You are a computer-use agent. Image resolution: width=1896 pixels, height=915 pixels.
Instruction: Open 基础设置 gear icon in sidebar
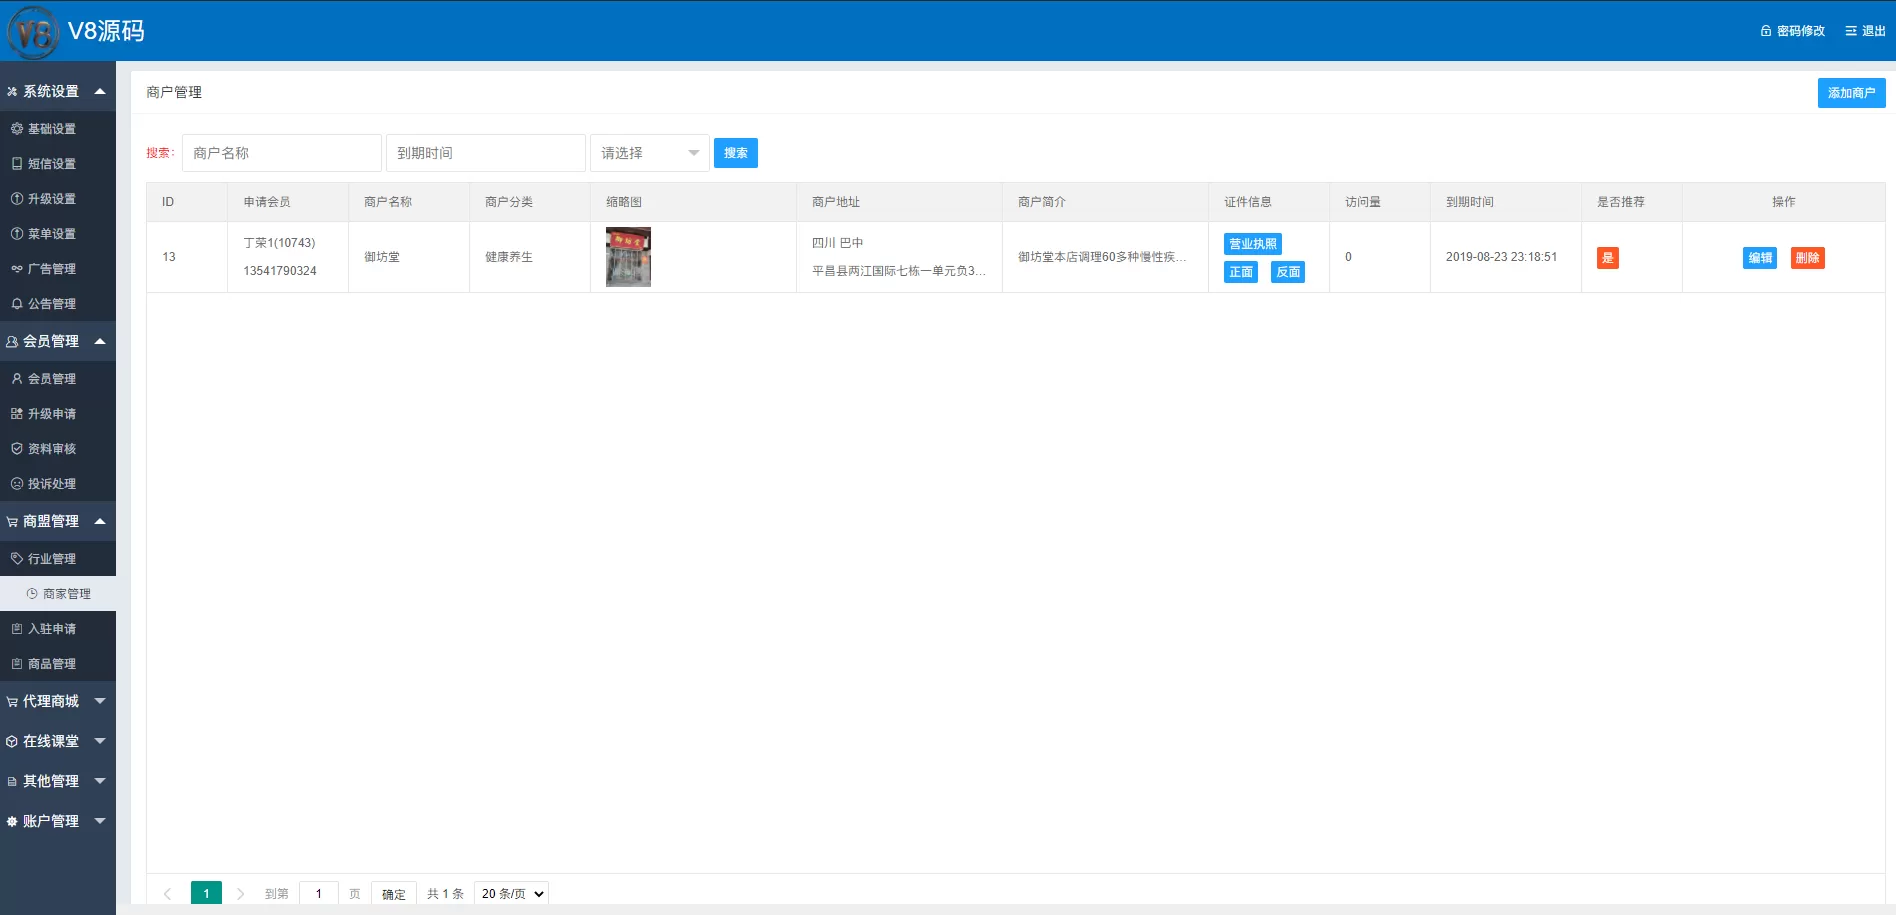point(17,129)
